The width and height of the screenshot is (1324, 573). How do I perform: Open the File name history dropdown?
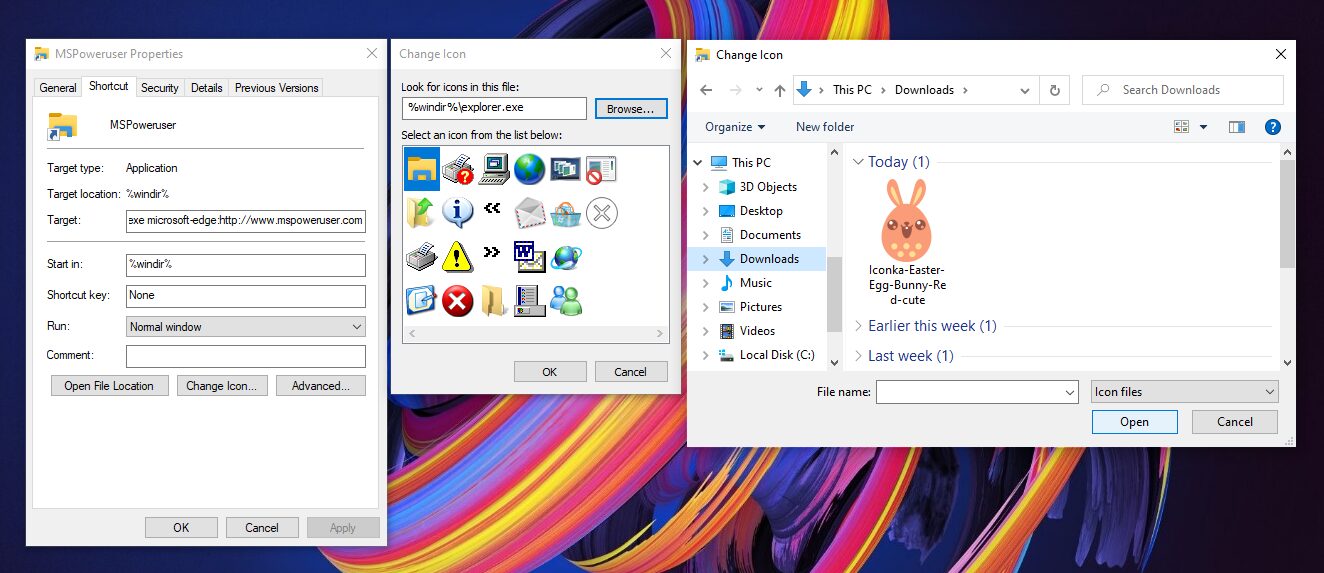click(1070, 392)
